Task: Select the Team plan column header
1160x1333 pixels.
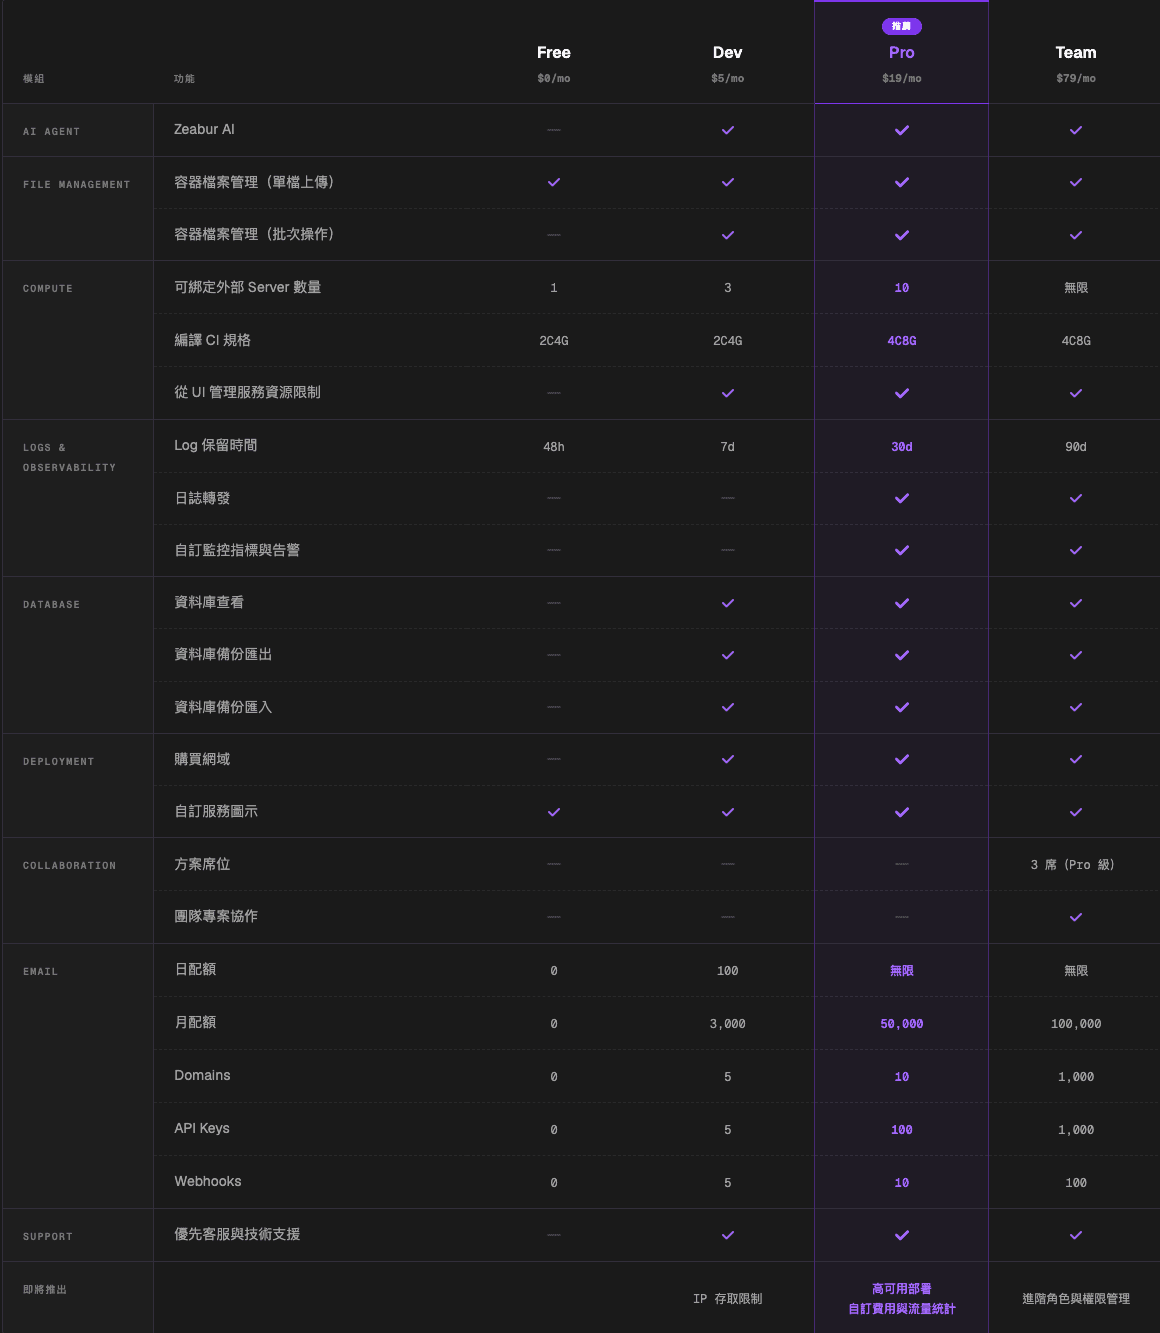Action: (1075, 52)
